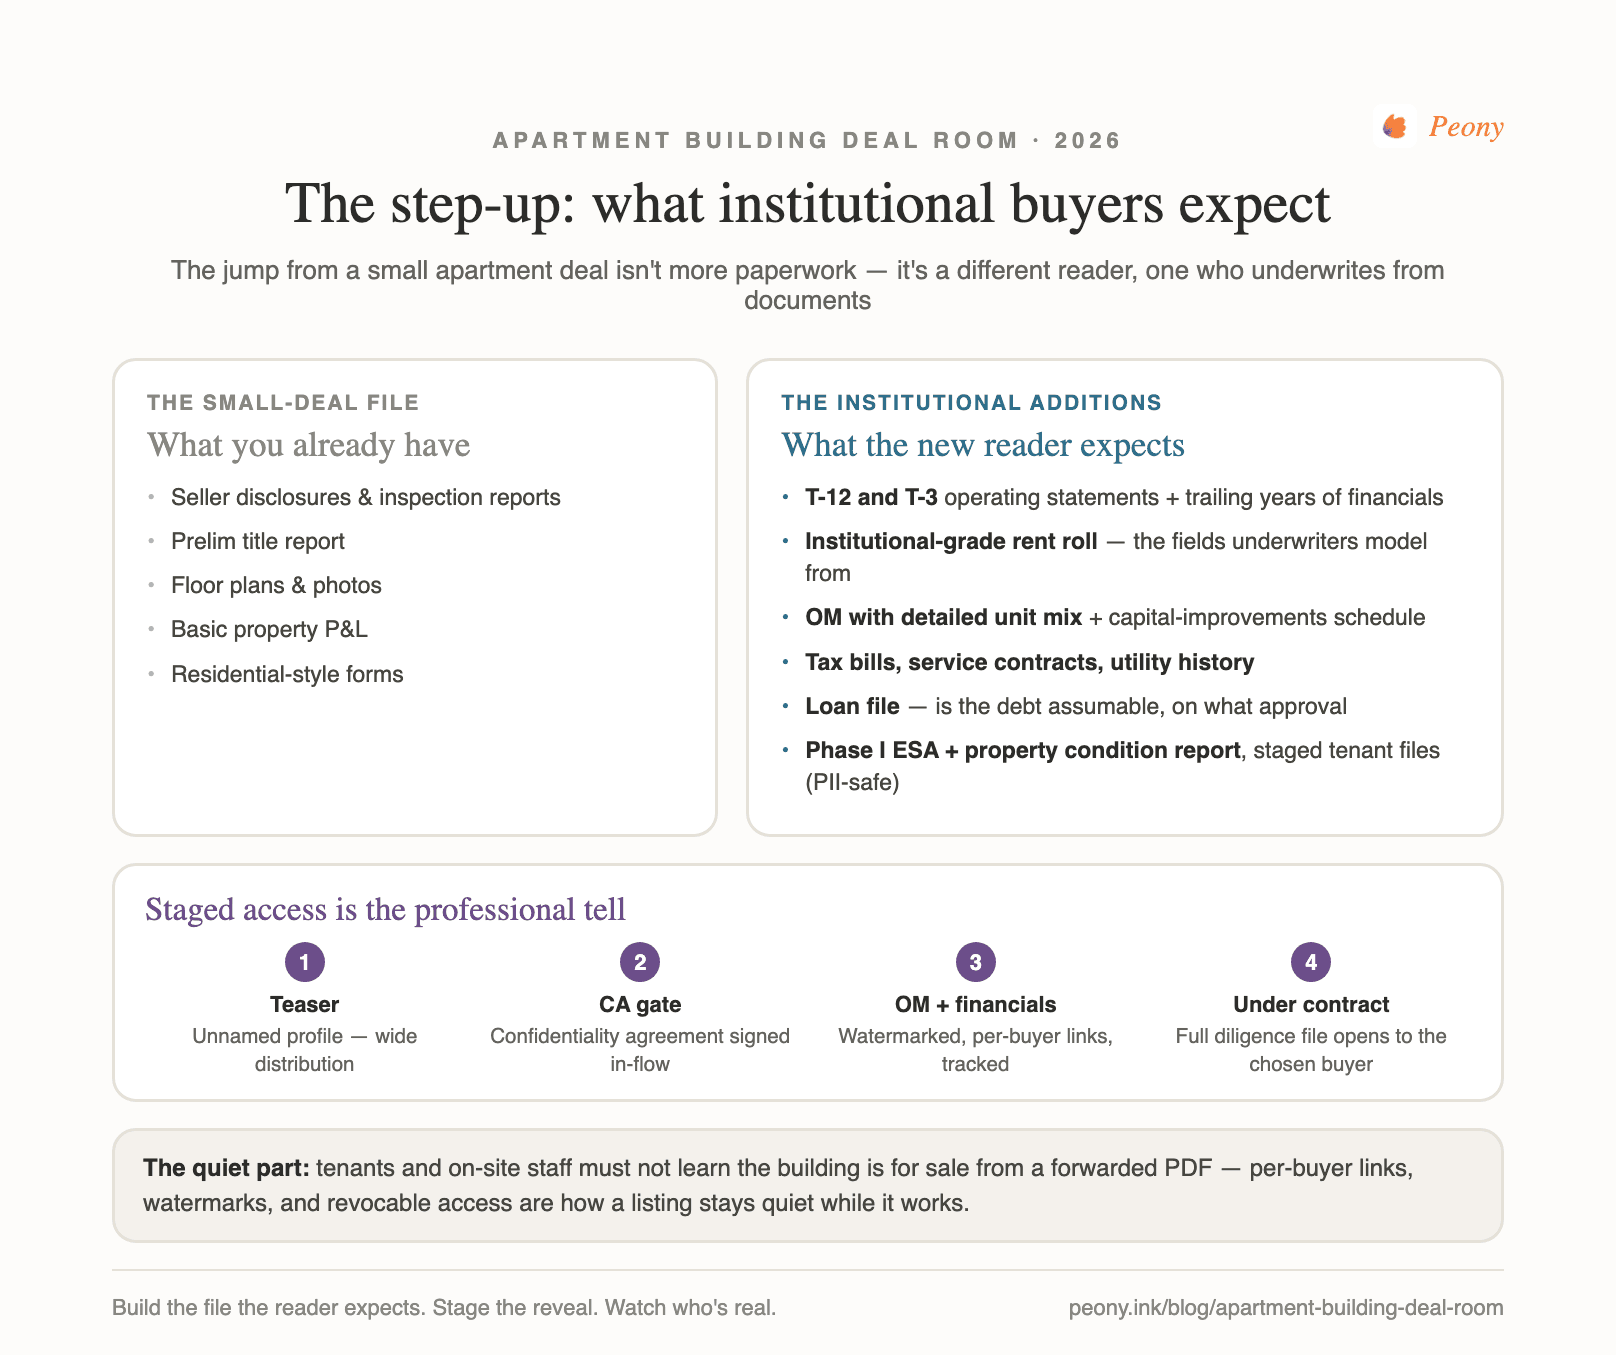Image resolution: width=1616 pixels, height=1355 pixels.
Task: Select step 3 purple circle for OM + financials
Action: pyautogui.click(x=976, y=962)
